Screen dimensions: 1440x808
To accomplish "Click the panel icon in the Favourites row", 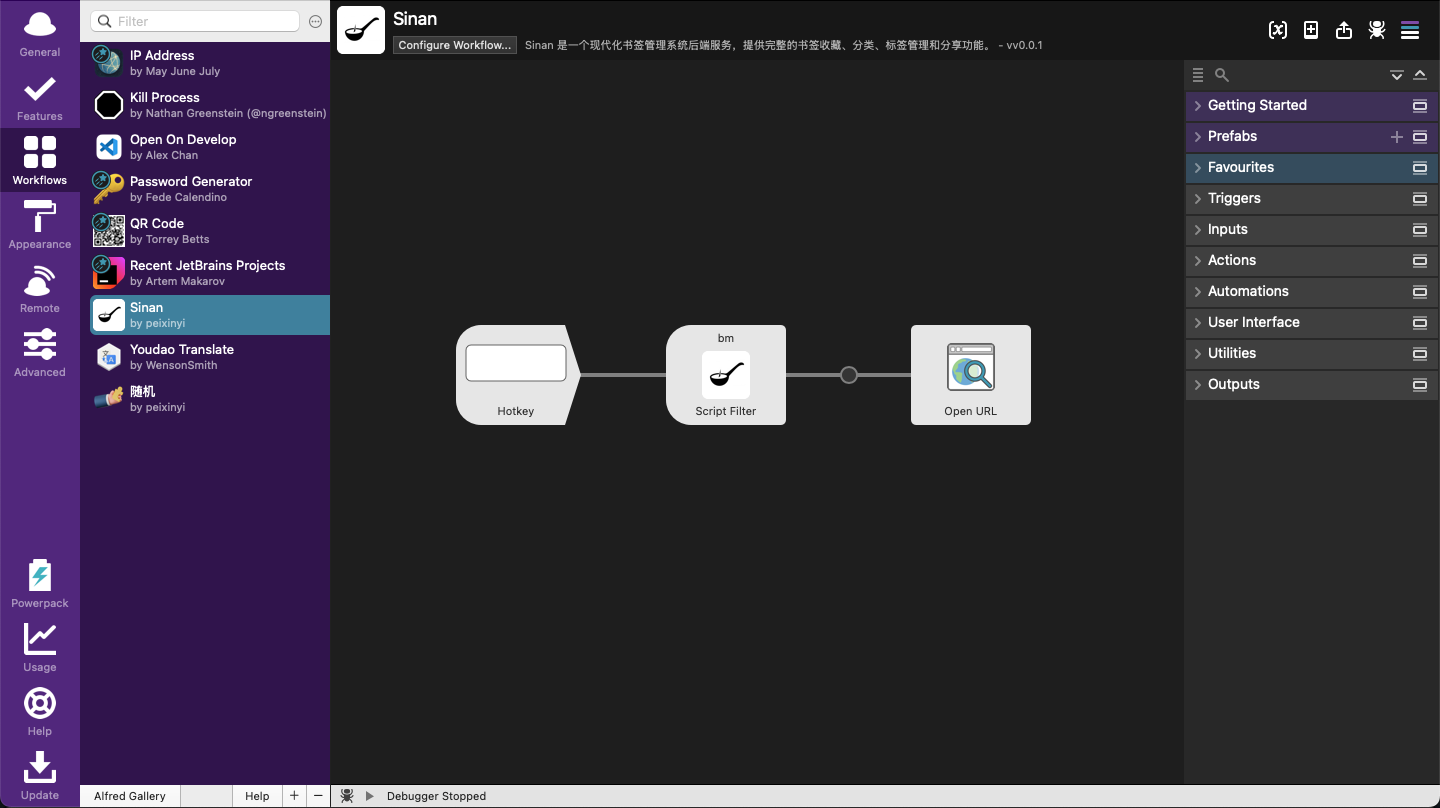I will pos(1420,168).
